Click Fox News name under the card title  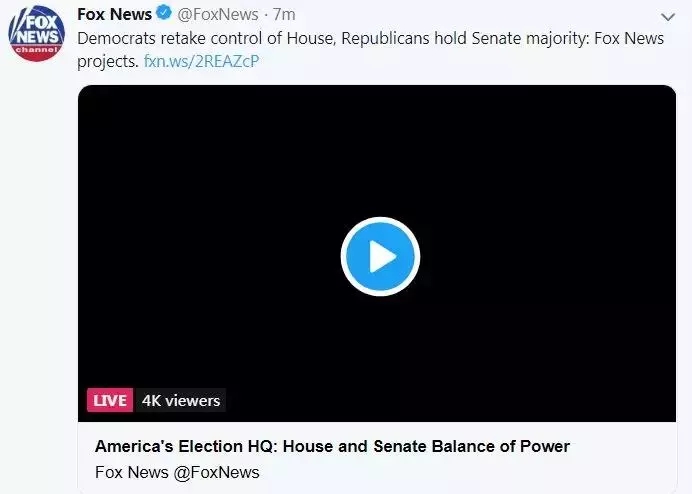[132, 472]
